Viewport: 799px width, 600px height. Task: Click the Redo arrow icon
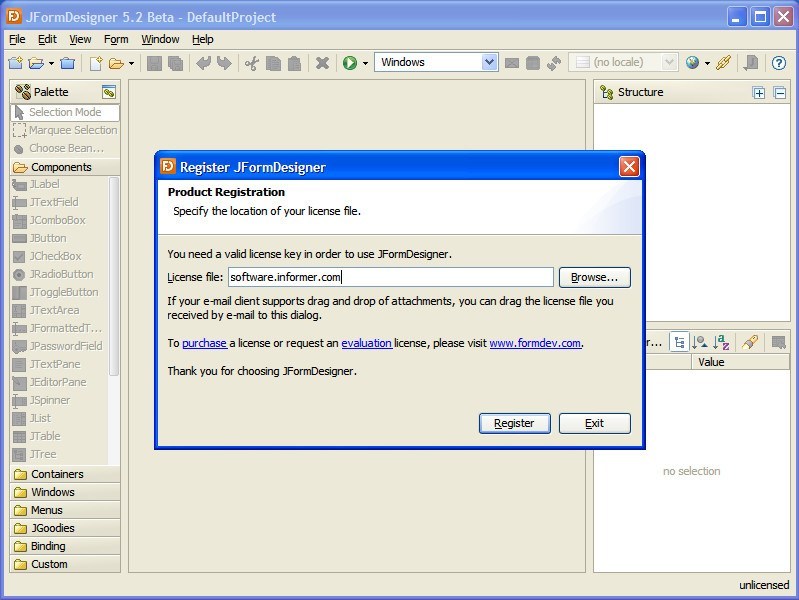[224, 63]
